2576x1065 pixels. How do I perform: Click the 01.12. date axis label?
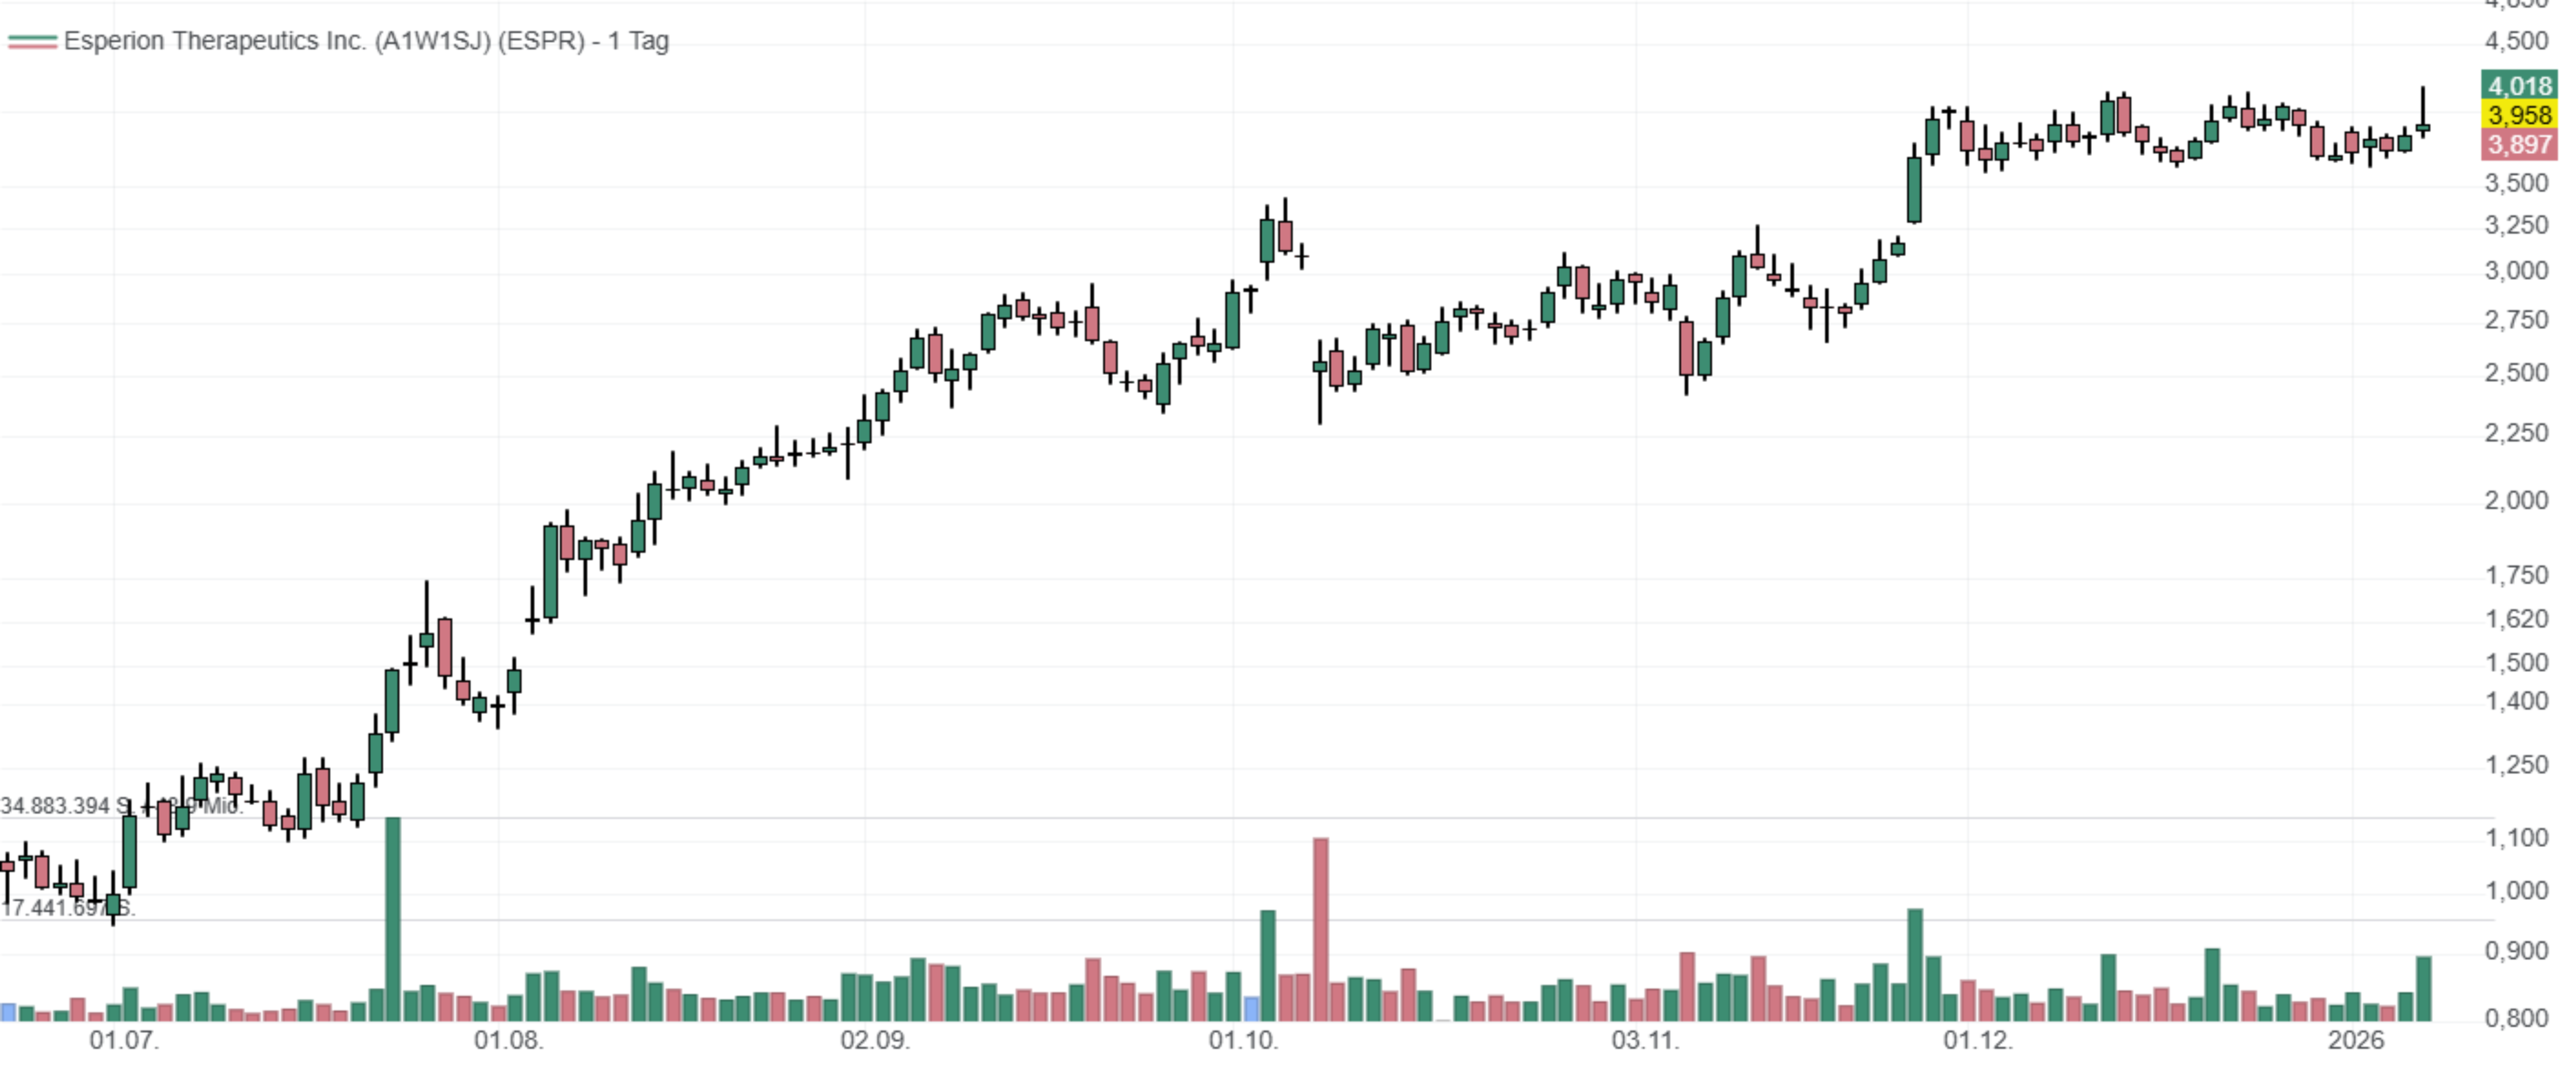point(1977,1040)
